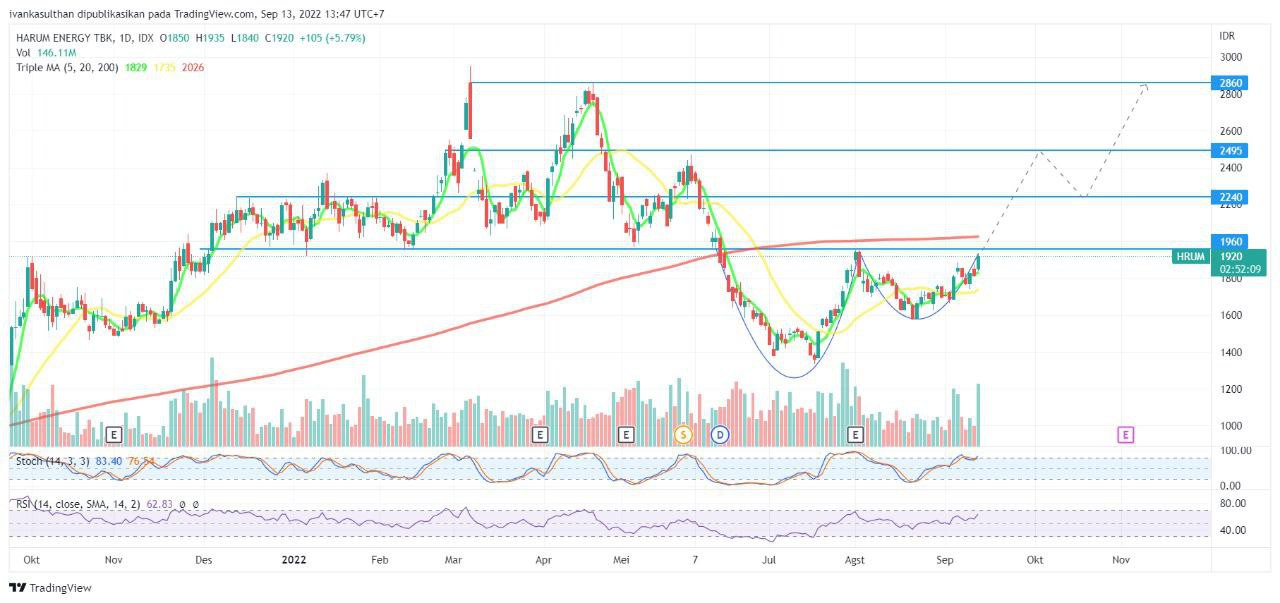This screenshot has width=1280, height=603.
Task: Select the Triple MA (5, 20, 200) legend
Action: (x=65, y=67)
